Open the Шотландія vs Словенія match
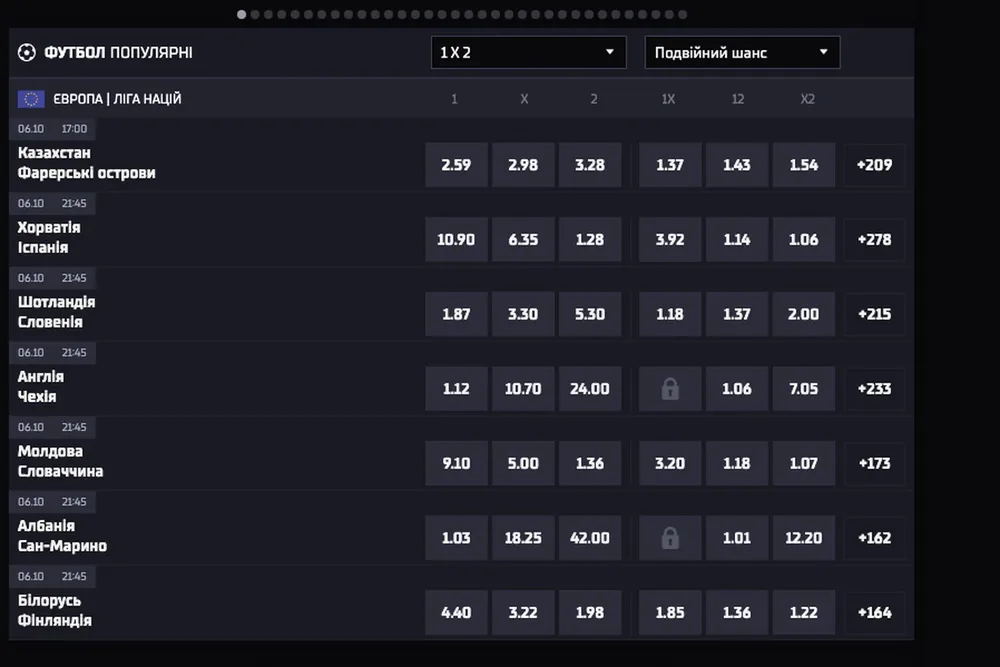 [56, 312]
